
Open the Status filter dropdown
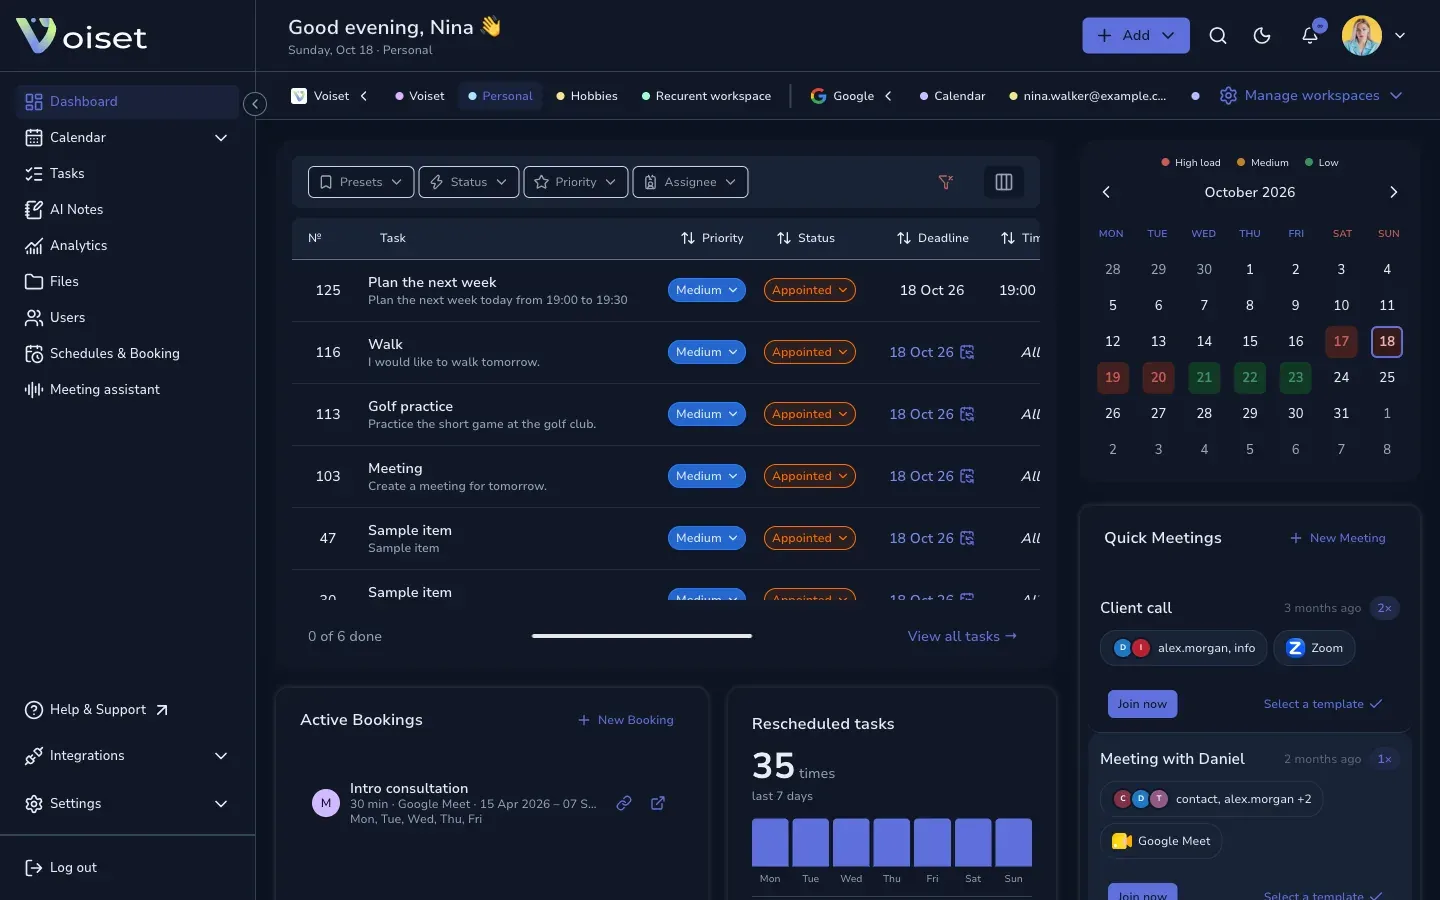pos(469,182)
